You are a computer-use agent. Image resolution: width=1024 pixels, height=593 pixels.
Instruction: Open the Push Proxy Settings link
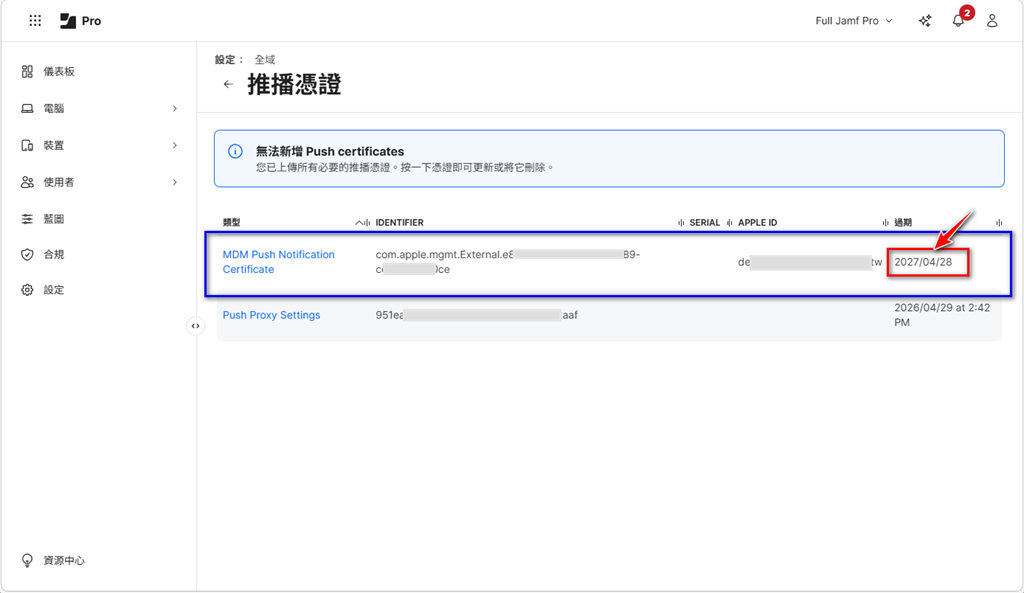[271, 315]
